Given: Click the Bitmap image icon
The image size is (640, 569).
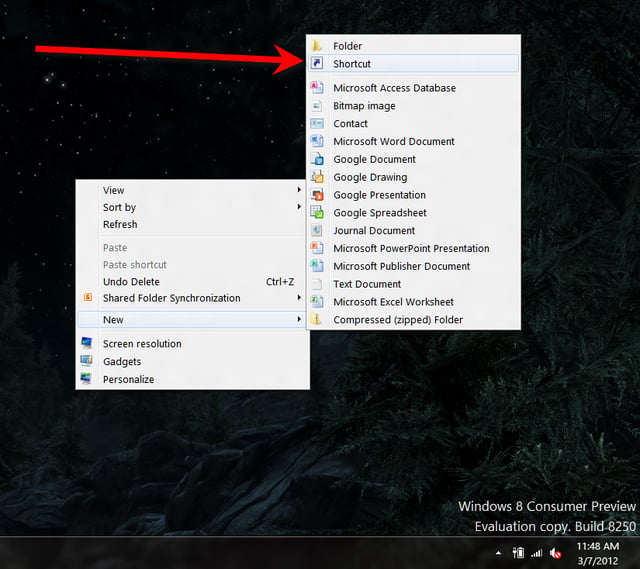Looking at the screenshot, I should coord(317,106).
